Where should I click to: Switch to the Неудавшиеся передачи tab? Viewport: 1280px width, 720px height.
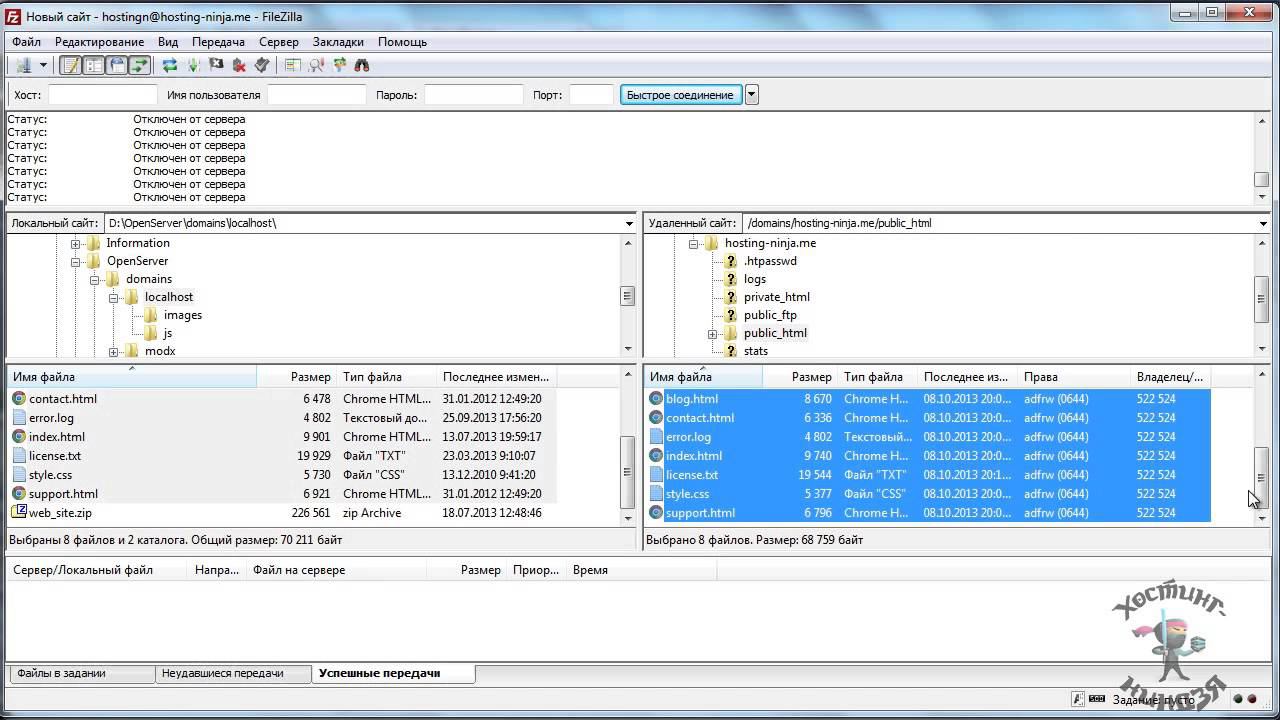(223, 673)
